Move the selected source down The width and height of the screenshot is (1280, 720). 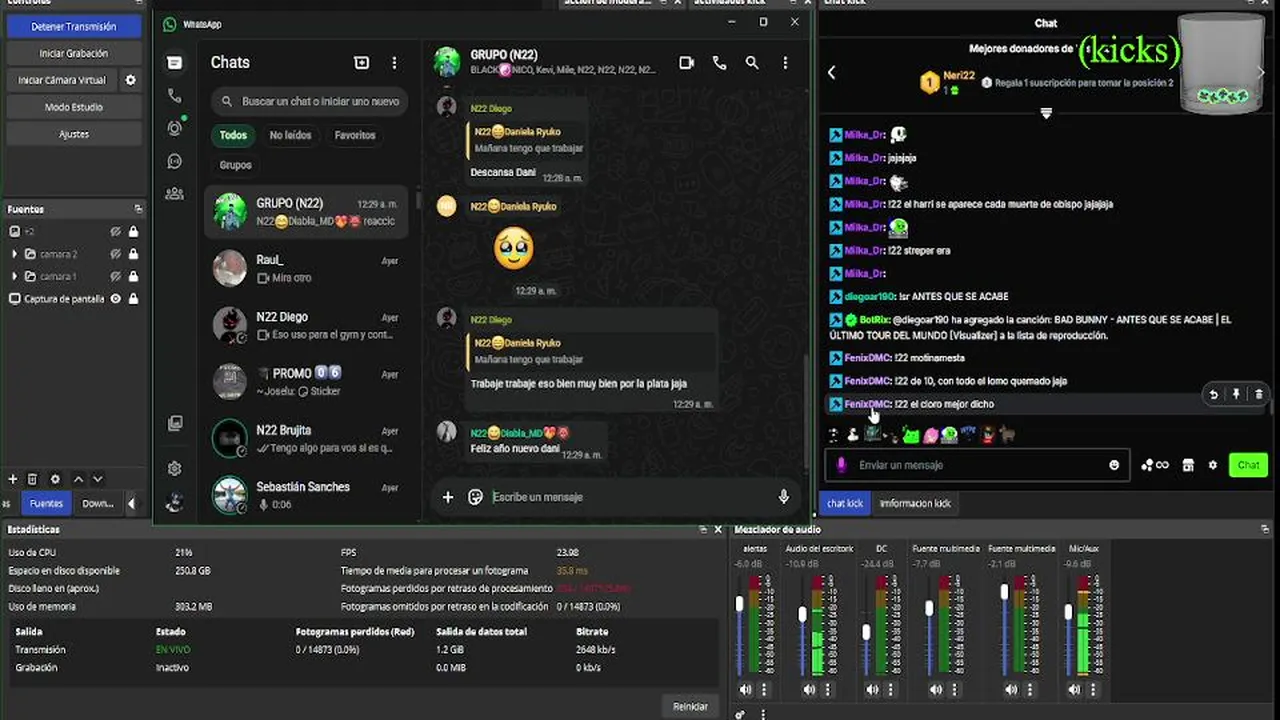pos(97,480)
